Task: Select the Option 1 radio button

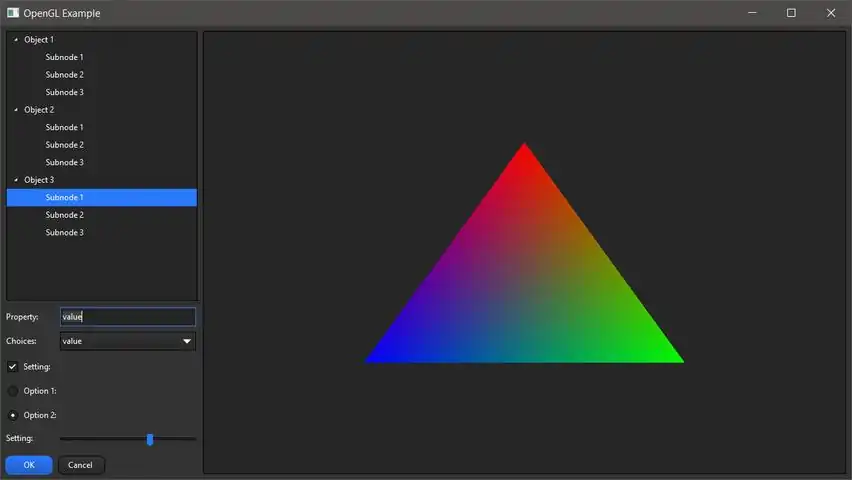Action: 13,391
